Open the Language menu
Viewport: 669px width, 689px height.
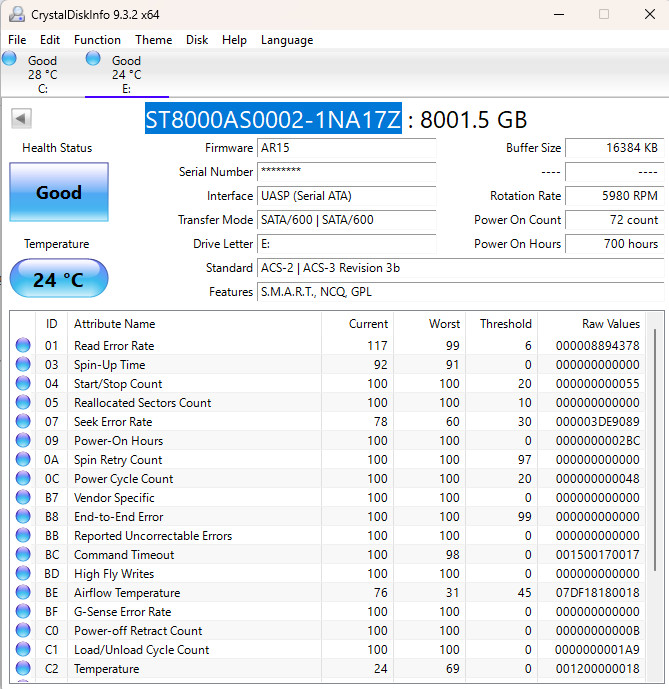coord(287,40)
